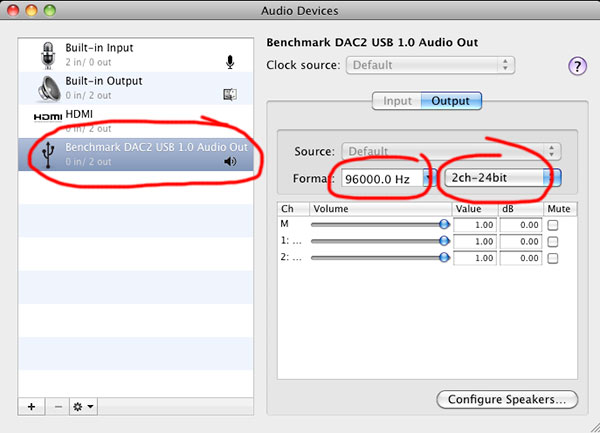Close the Audio Devices window
The width and height of the screenshot is (600, 433).
click(x=13, y=10)
